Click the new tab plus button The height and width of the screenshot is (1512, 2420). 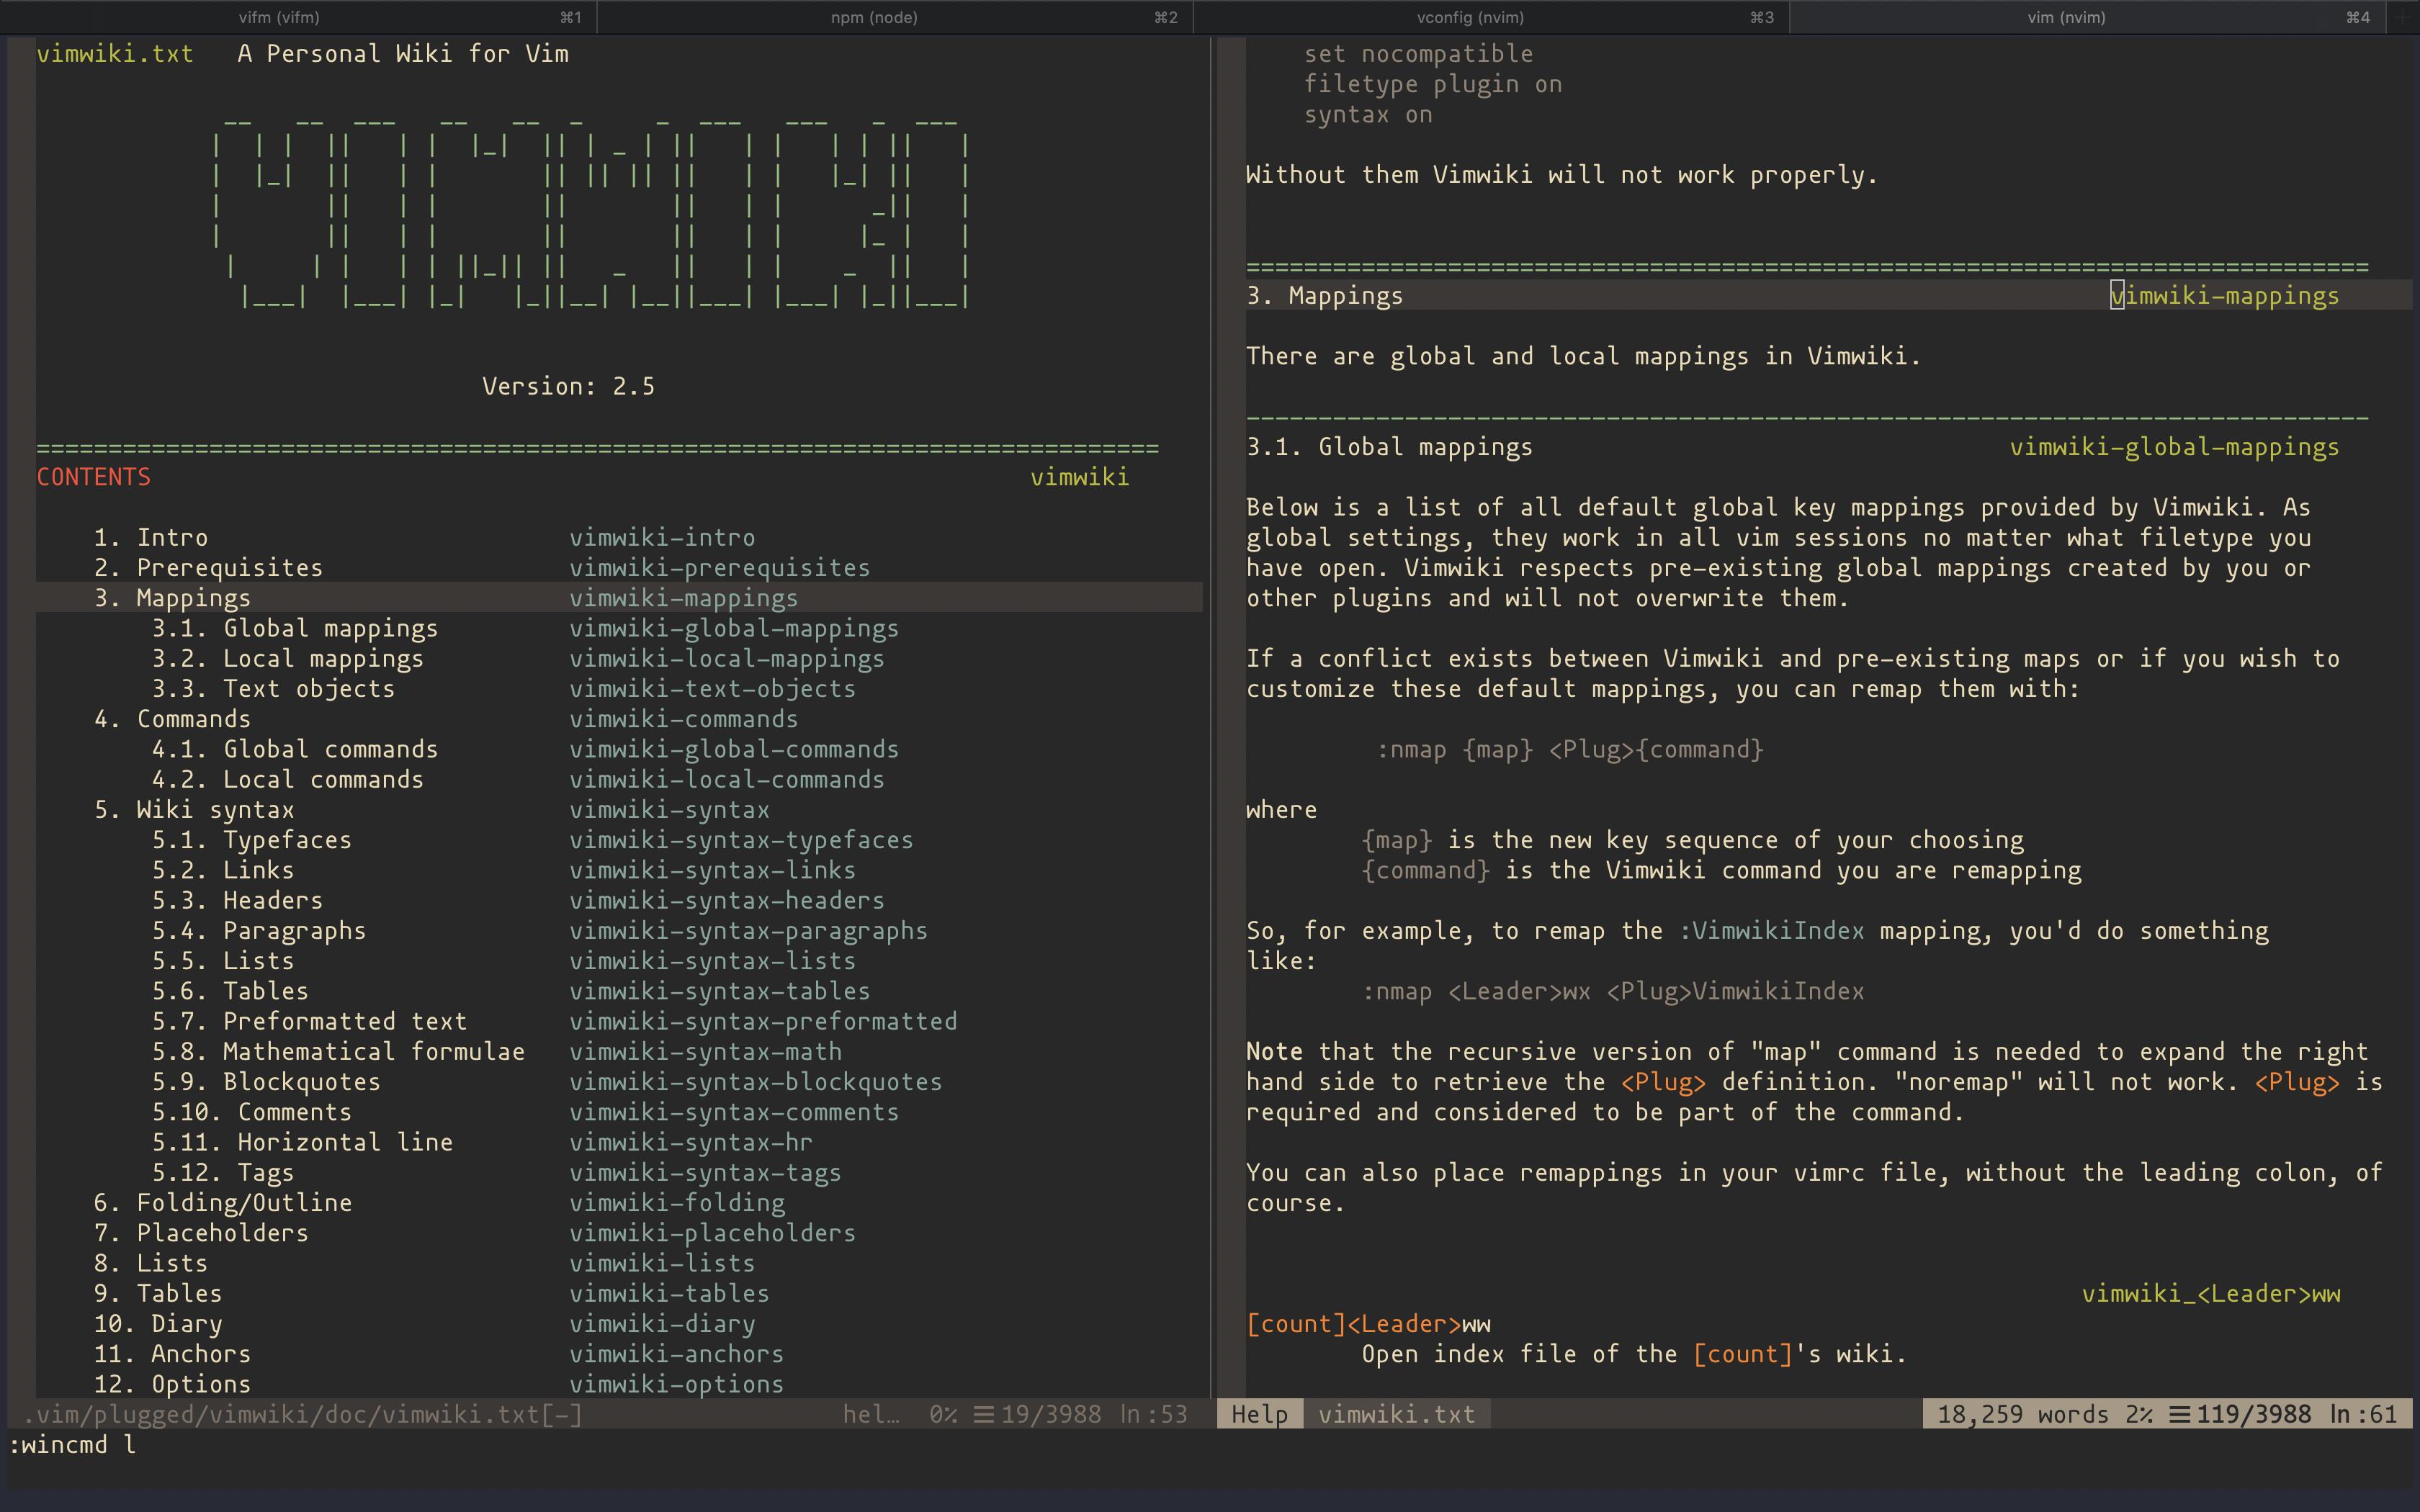click(2402, 17)
